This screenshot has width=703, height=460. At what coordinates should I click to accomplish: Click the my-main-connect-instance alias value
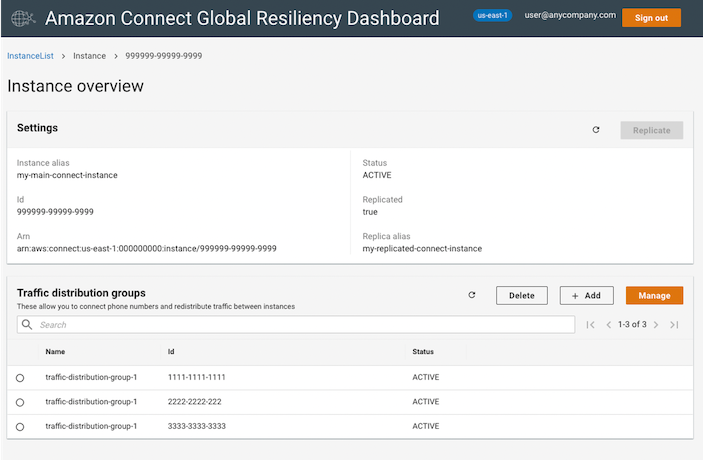tap(67, 175)
